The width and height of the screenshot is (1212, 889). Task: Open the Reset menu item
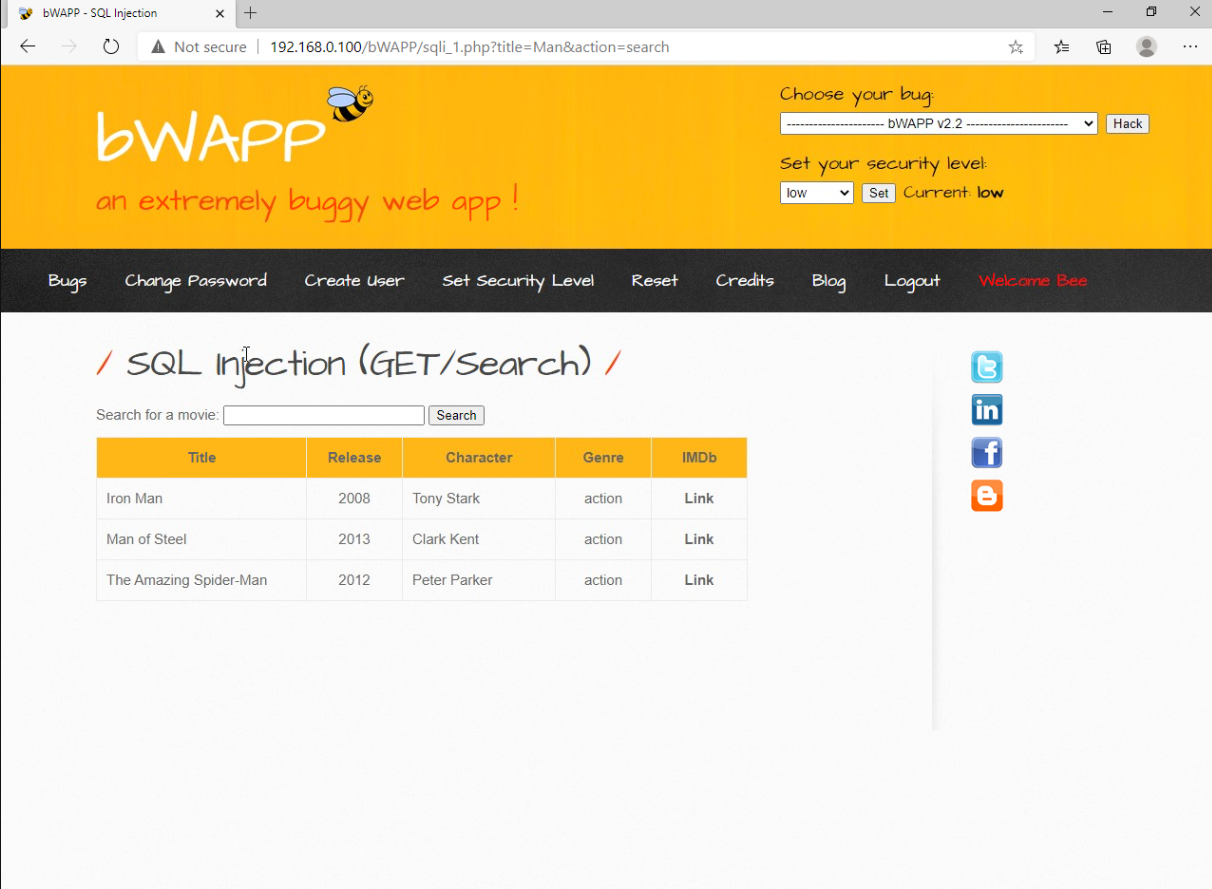click(x=654, y=281)
